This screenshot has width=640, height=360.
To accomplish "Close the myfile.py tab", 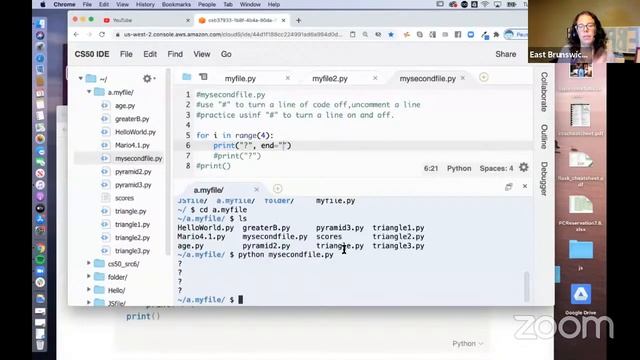I will tap(287, 78).
